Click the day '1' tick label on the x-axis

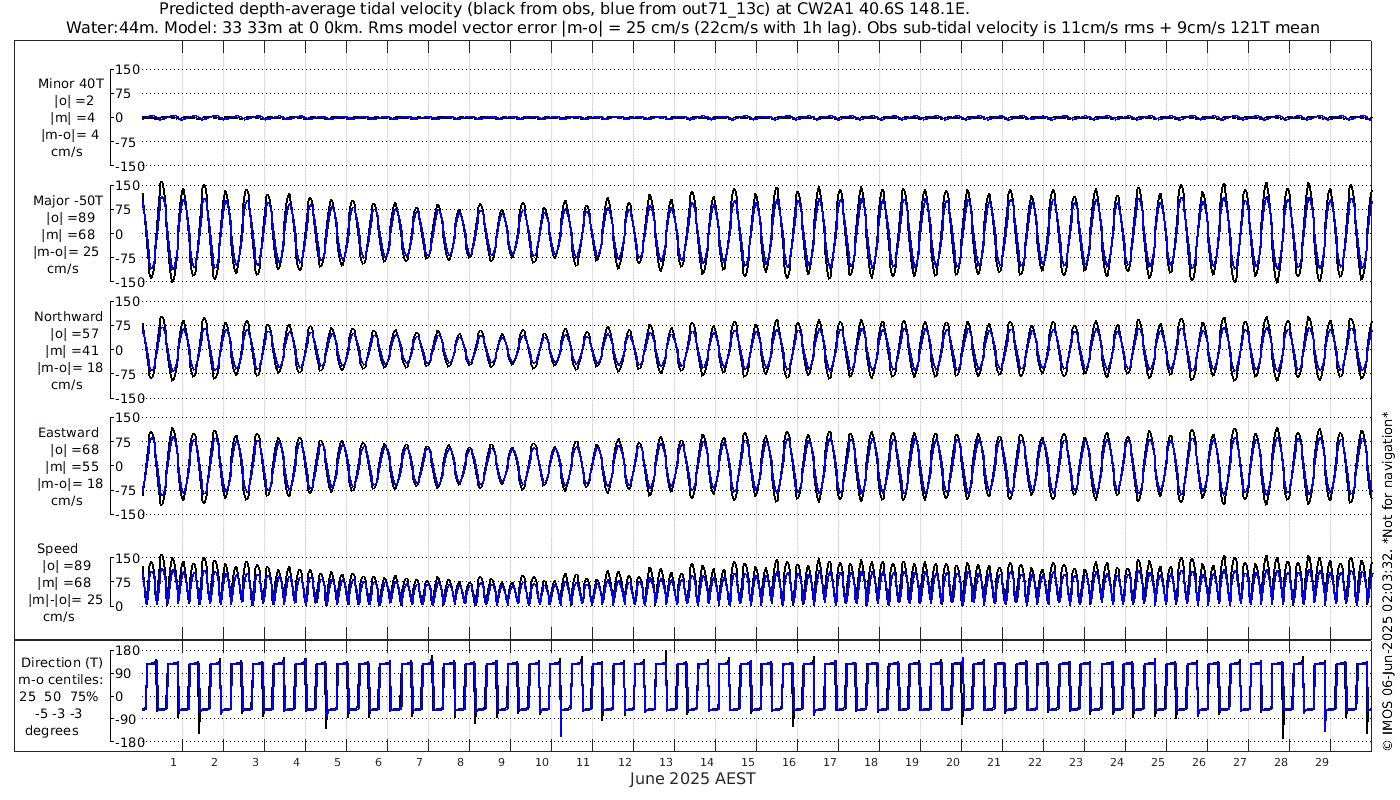point(174,762)
